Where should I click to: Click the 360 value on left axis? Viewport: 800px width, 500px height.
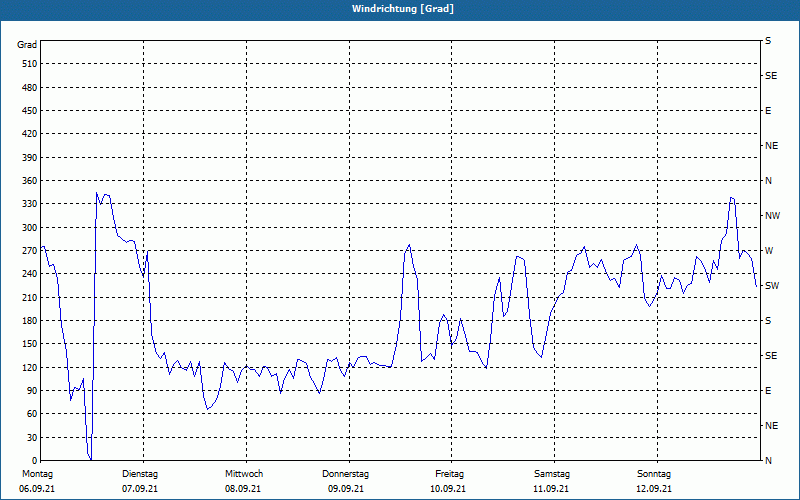tap(30, 181)
